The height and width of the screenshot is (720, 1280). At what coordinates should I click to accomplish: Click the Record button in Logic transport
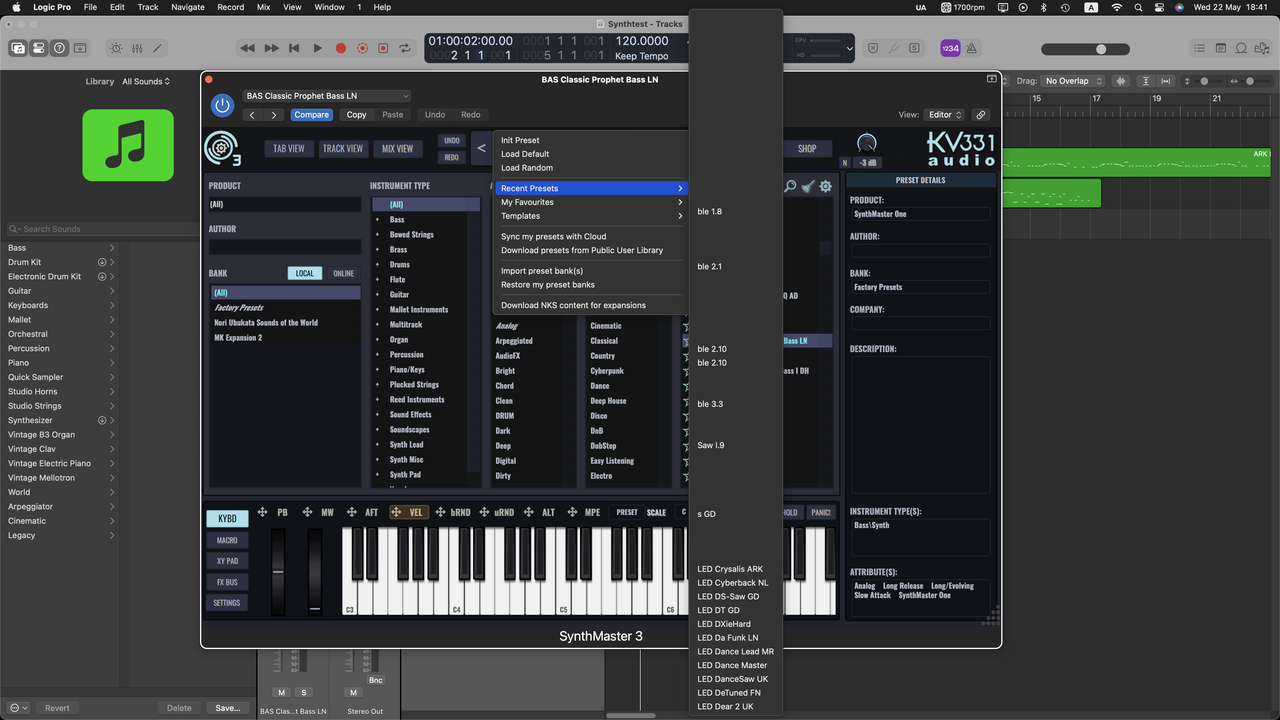click(340, 48)
